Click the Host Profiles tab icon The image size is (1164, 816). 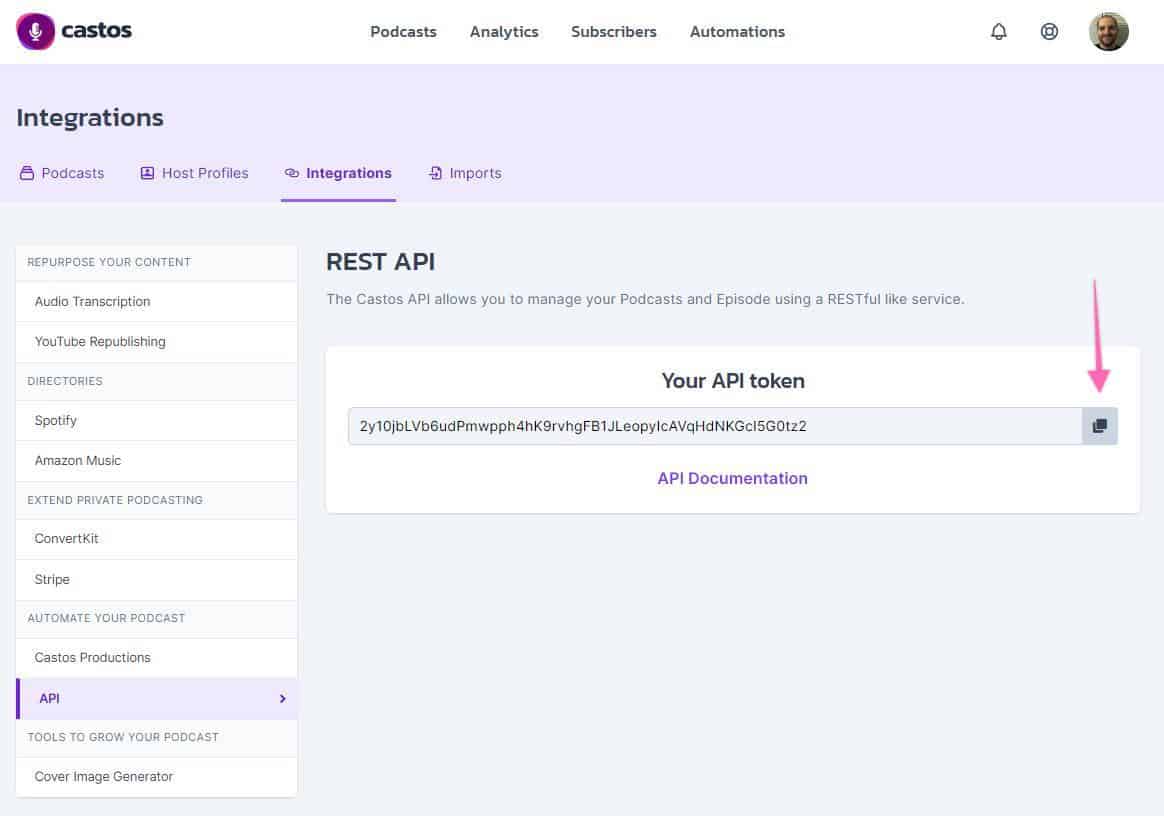pos(147,173)
